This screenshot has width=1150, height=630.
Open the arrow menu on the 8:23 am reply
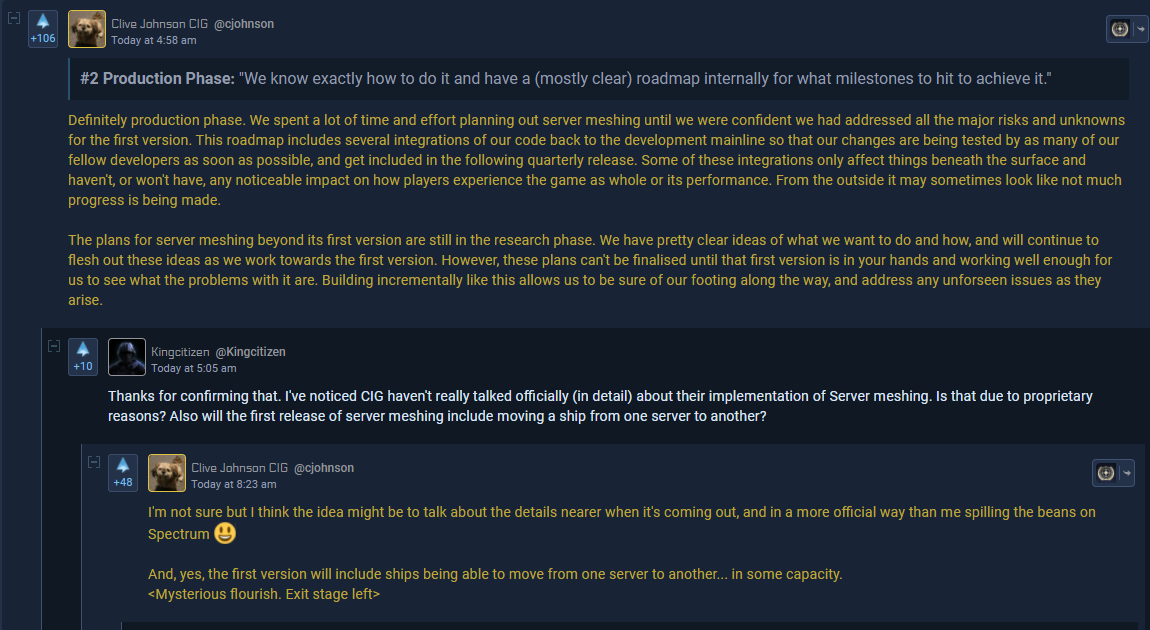(x=1127, y=473)
